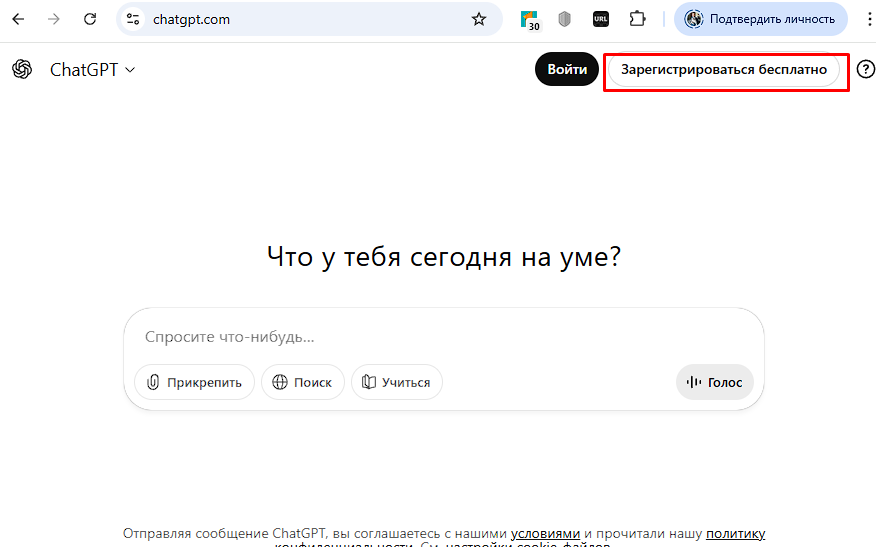Expand the ChatGPT model dropdown
Screen dimensions: 876x547
pyautogui.click(x=93, y=70)
